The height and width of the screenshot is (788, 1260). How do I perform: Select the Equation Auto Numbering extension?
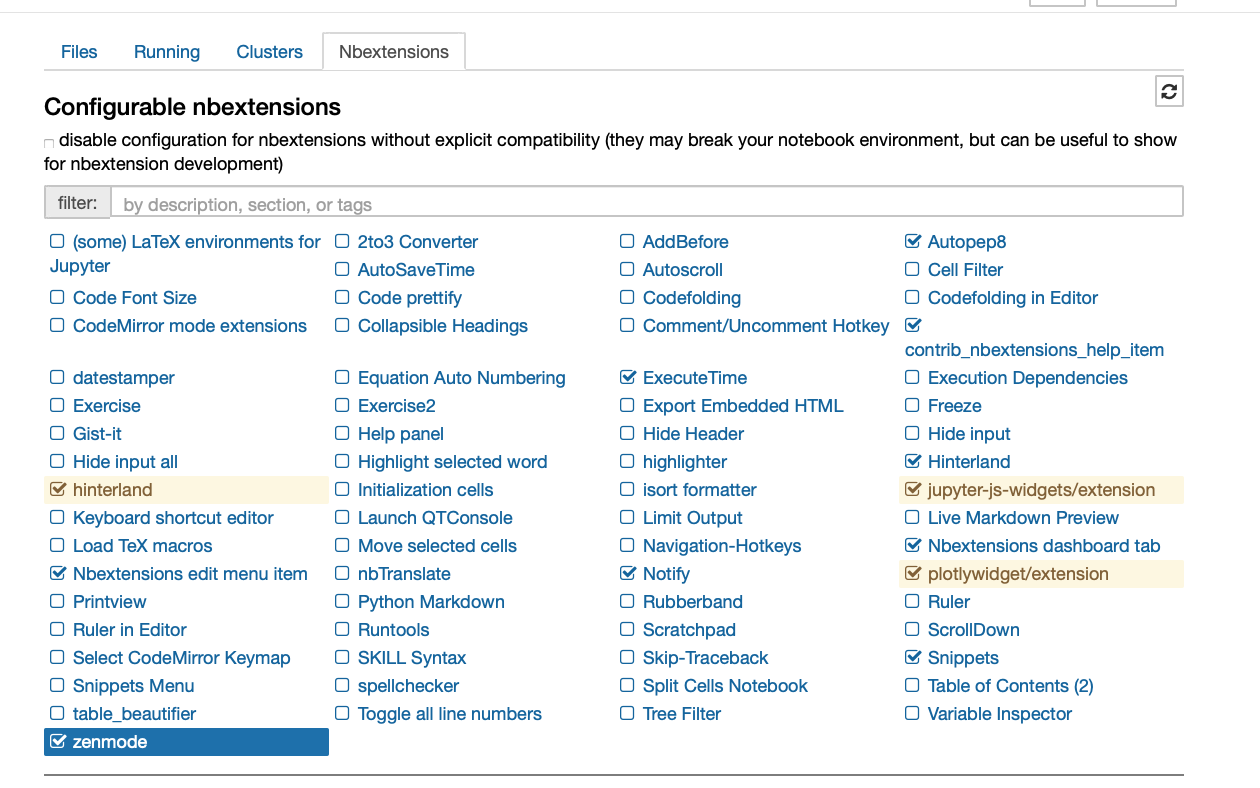click(462, 378)
